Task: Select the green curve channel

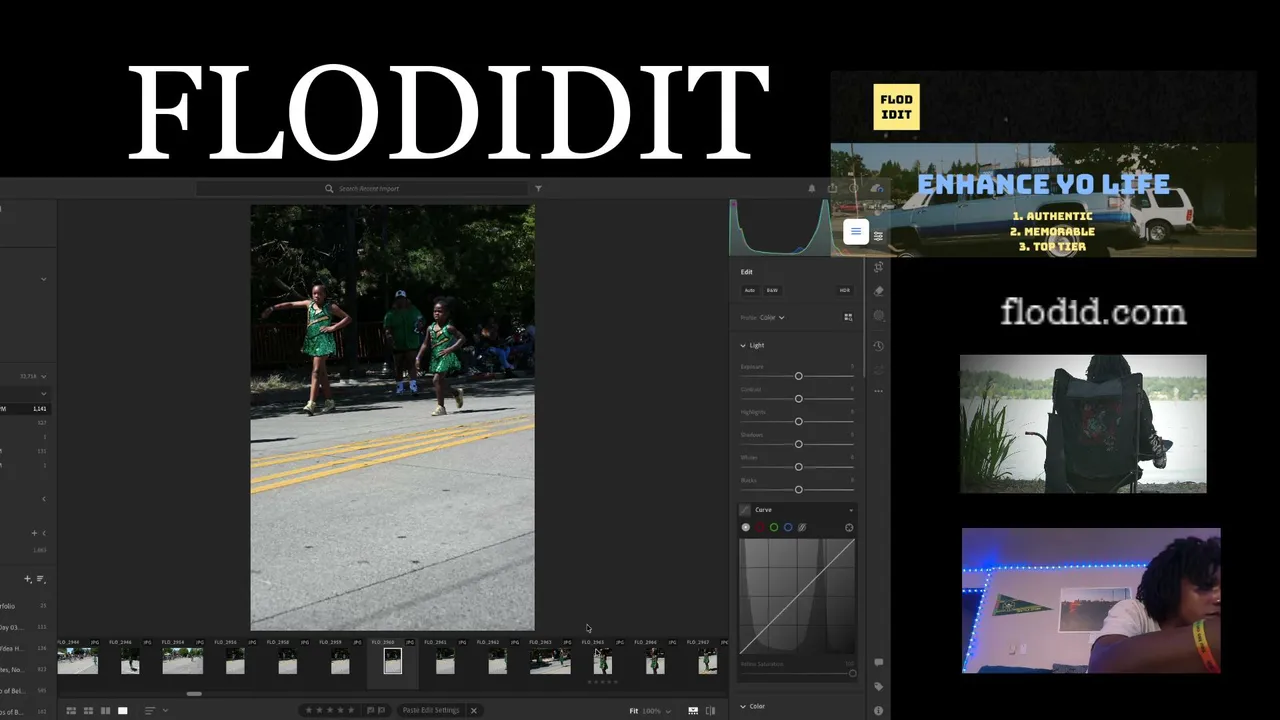Action: (x=773, y=527)
